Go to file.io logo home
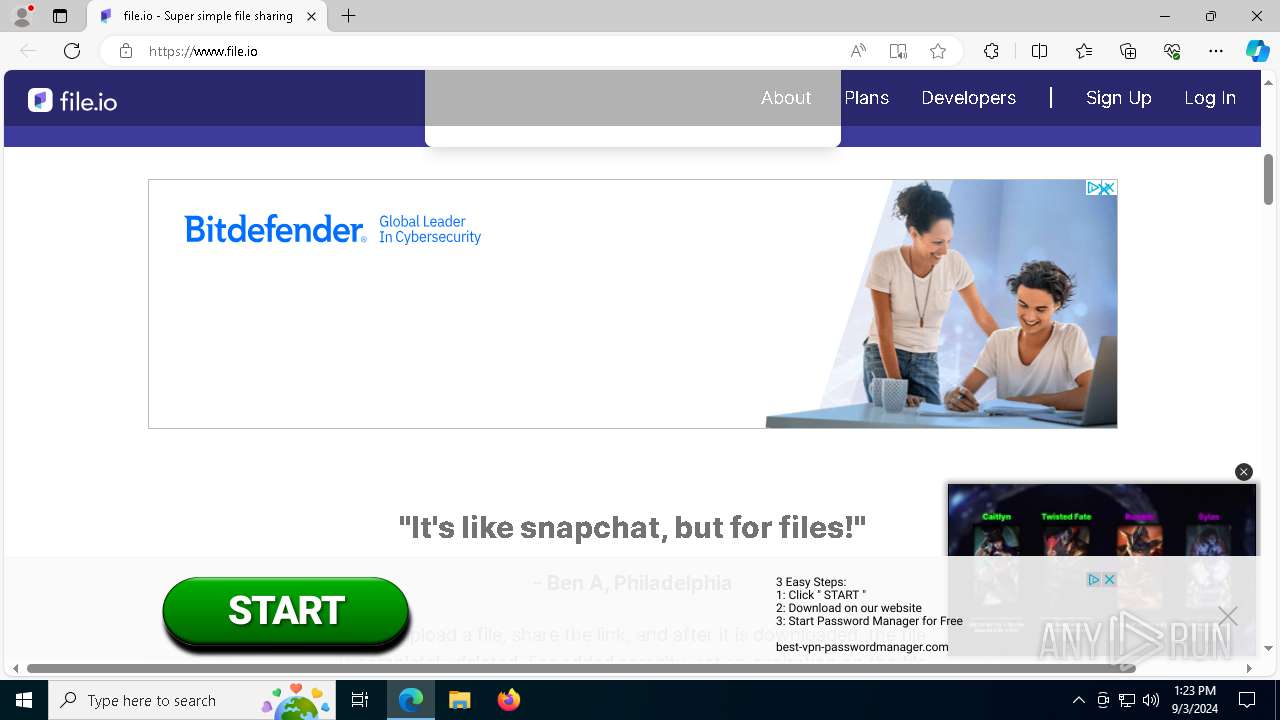This screenshot has height=720, width=1280. tap(72, 100)
